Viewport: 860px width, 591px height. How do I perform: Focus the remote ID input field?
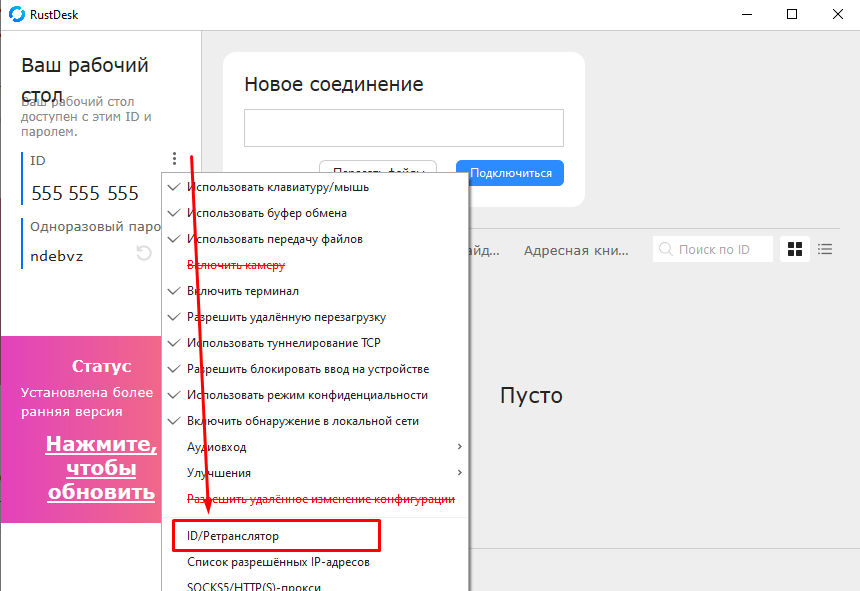[404, 128]
